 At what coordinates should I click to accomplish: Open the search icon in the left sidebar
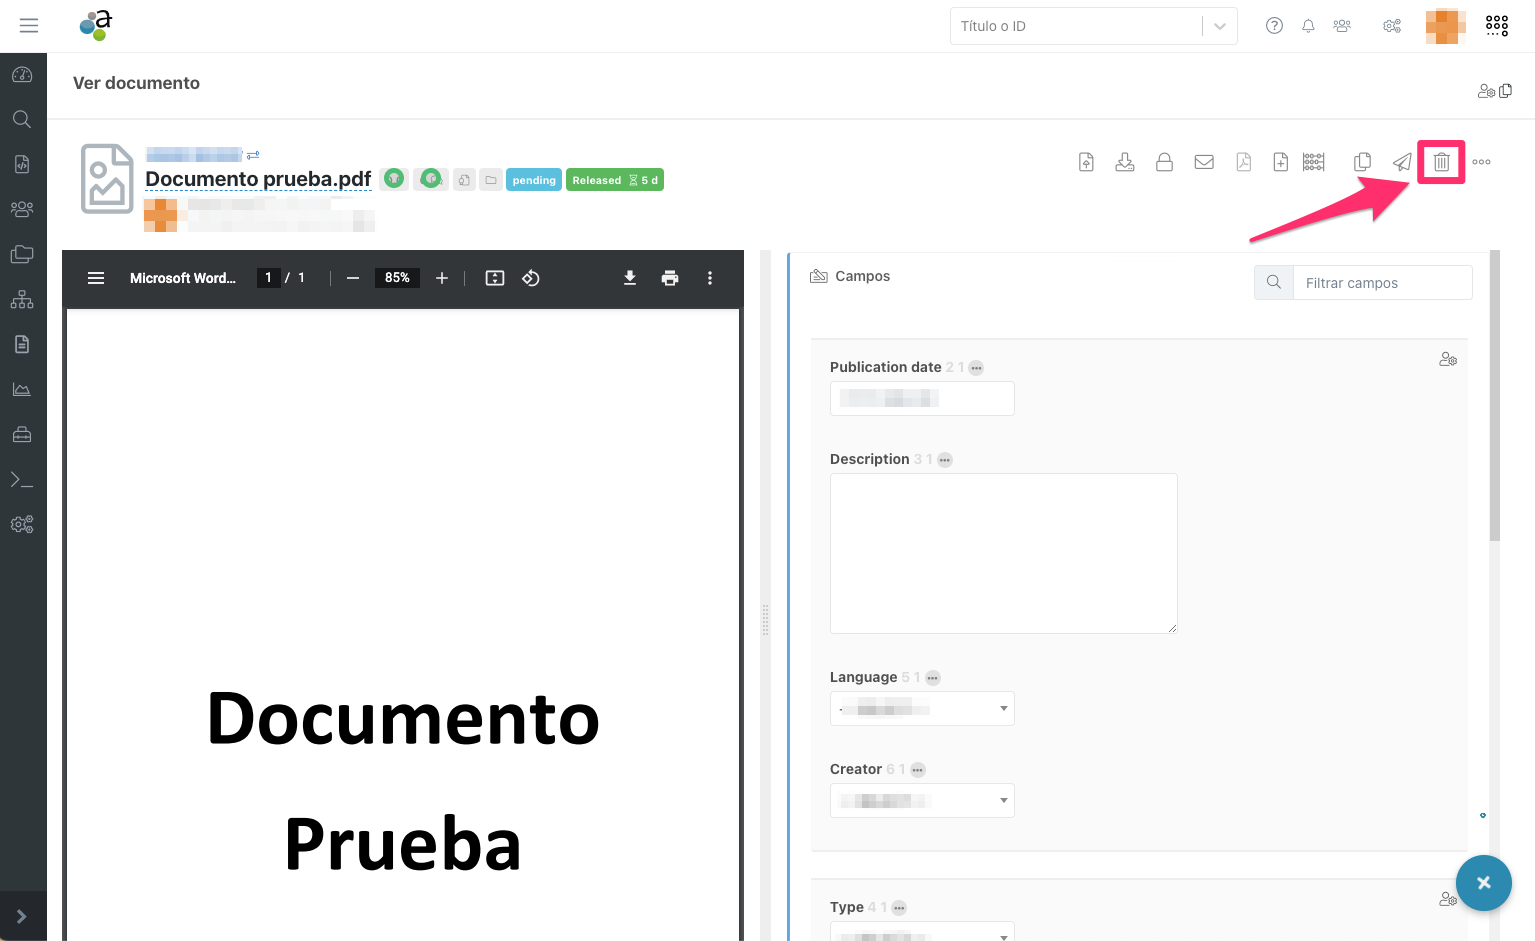coord(22,119)
